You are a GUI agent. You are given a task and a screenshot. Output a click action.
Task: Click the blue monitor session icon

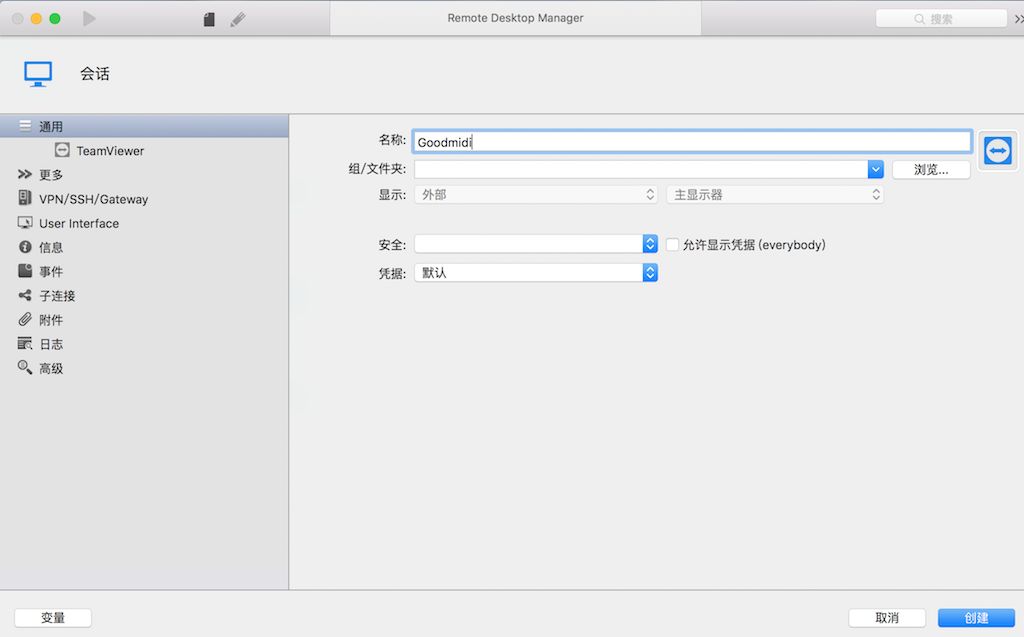(x=38, y=74)
